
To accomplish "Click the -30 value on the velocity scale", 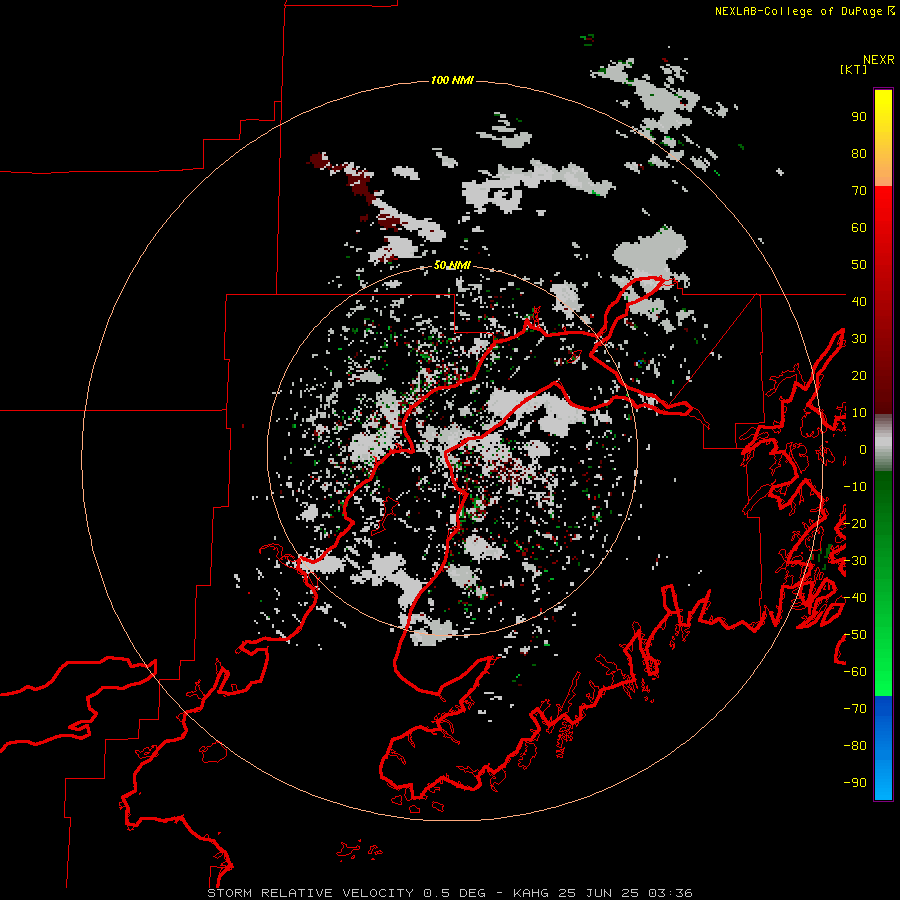I will coord(855,561).
